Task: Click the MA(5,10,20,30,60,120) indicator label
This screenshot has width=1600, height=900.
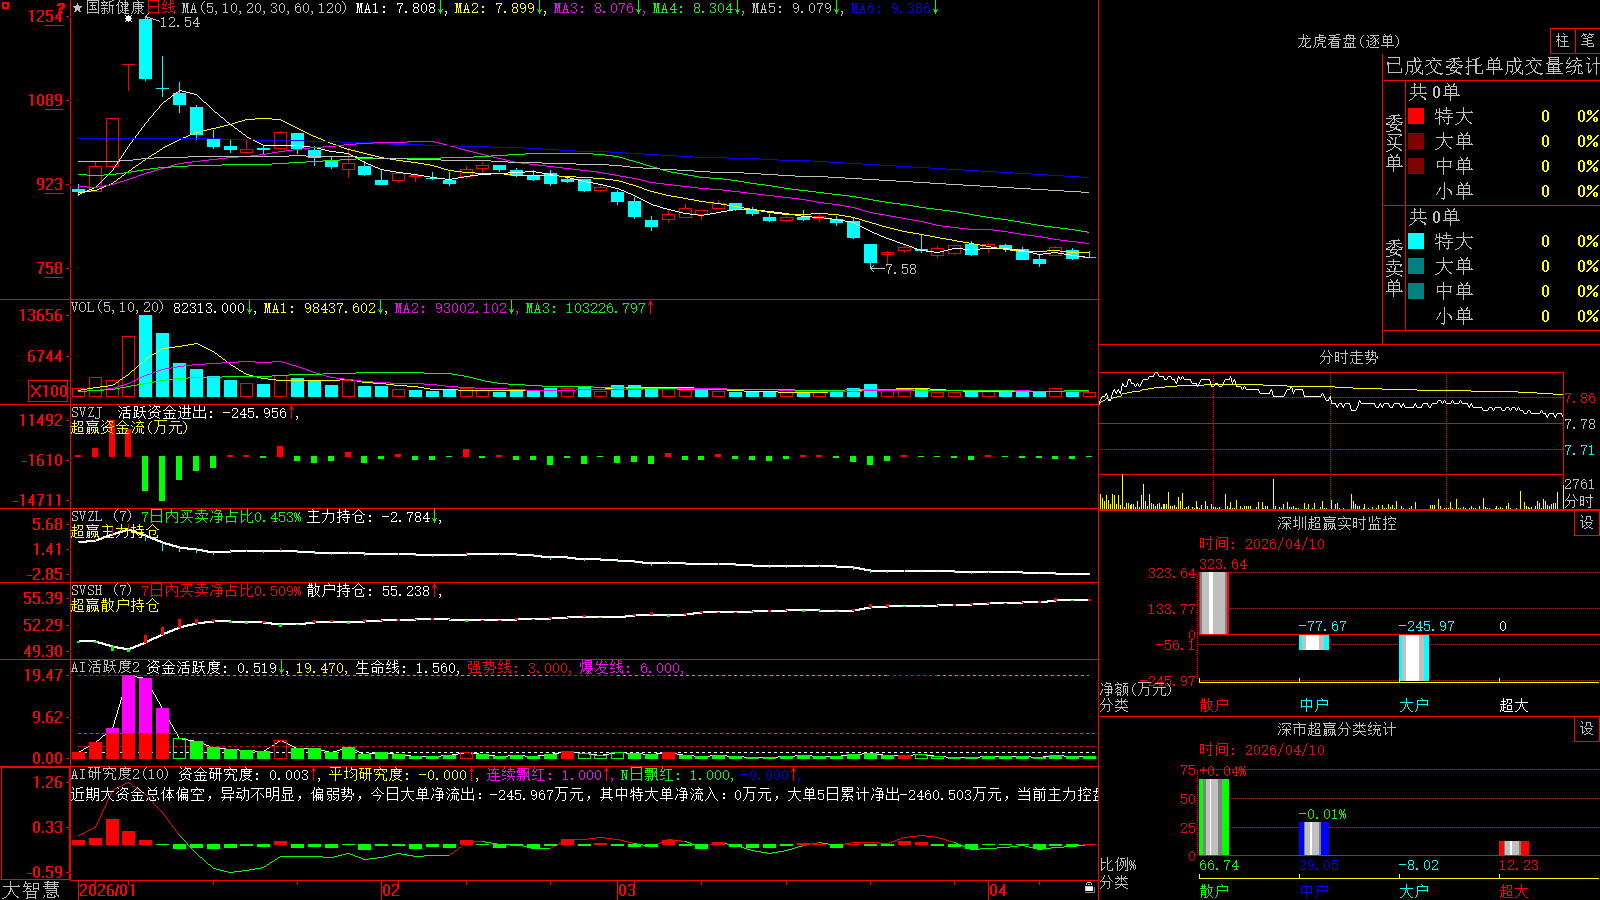Action: (264, 8)
